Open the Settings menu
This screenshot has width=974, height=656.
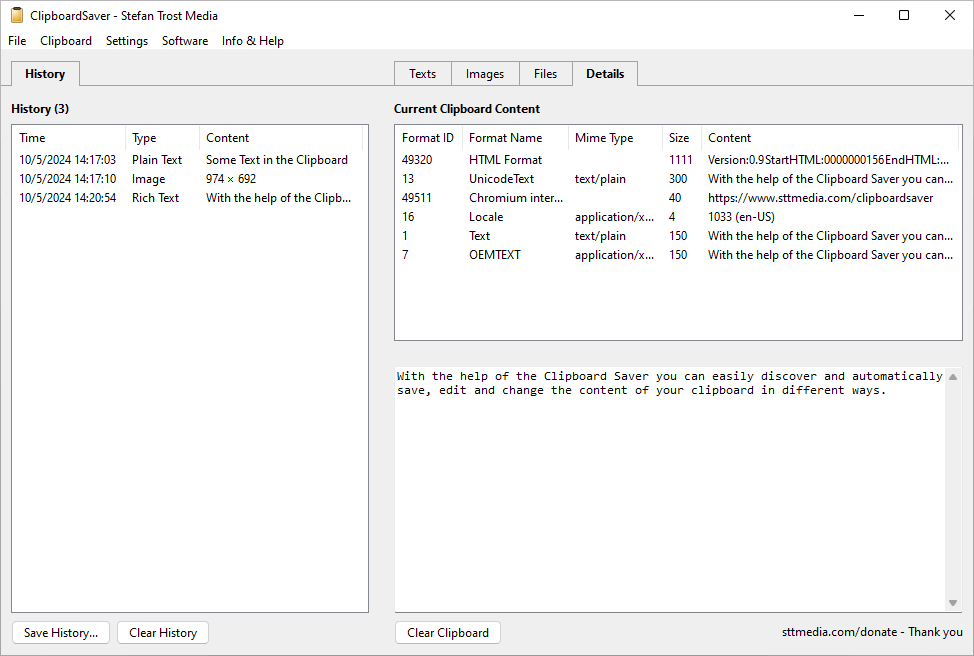click(x=127, y=41)
